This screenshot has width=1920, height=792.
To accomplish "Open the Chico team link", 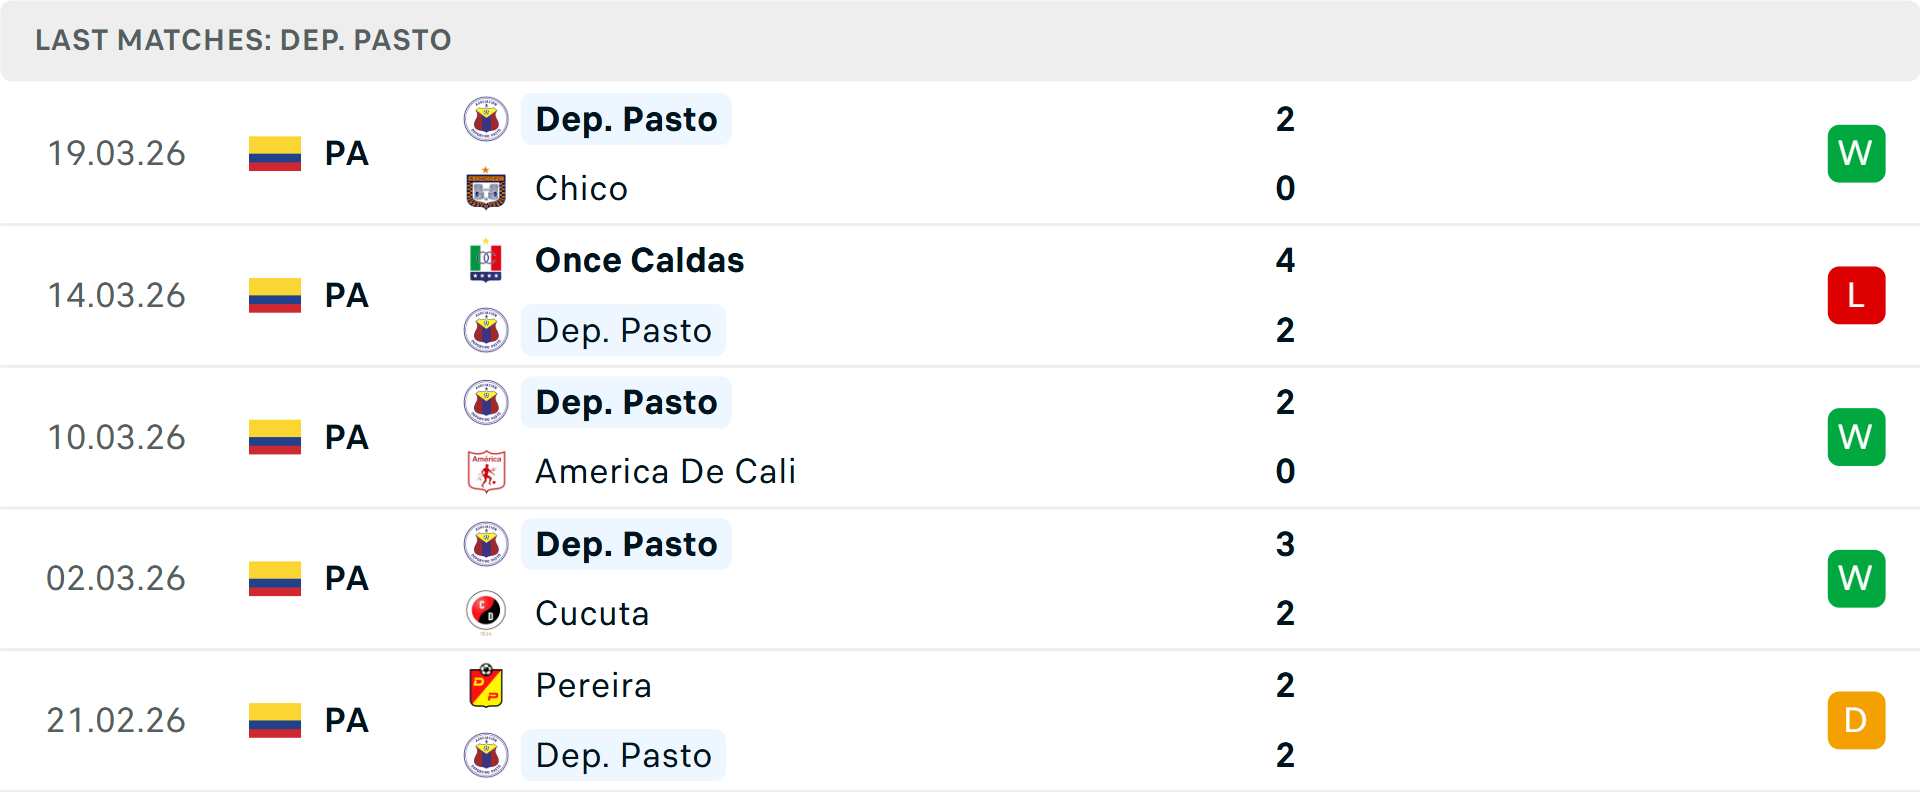I will (581, 189).
